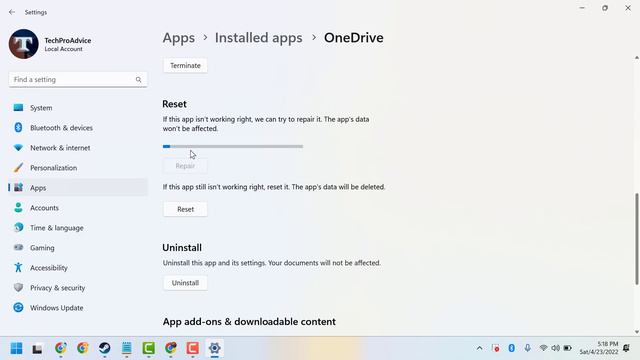640x360 pixels.
Task: Open Network & internet settings
Action: point(78,148)
